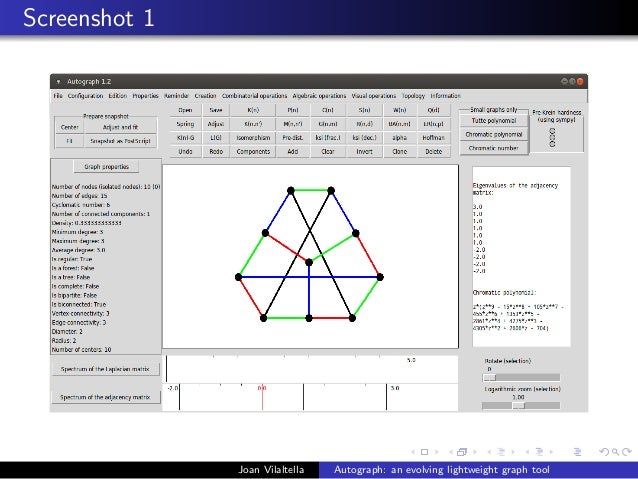Image resolution: width=638 pixels, height=479 pixels.
Task: Click the Logarithmic zoom (selection) slider
Action: click(521, 405)
